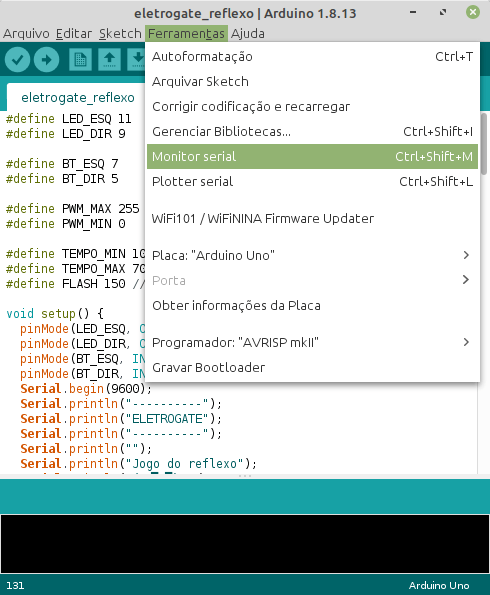Expand the Placa: "Arduino Uno" submenu

(x=312, y=255)
